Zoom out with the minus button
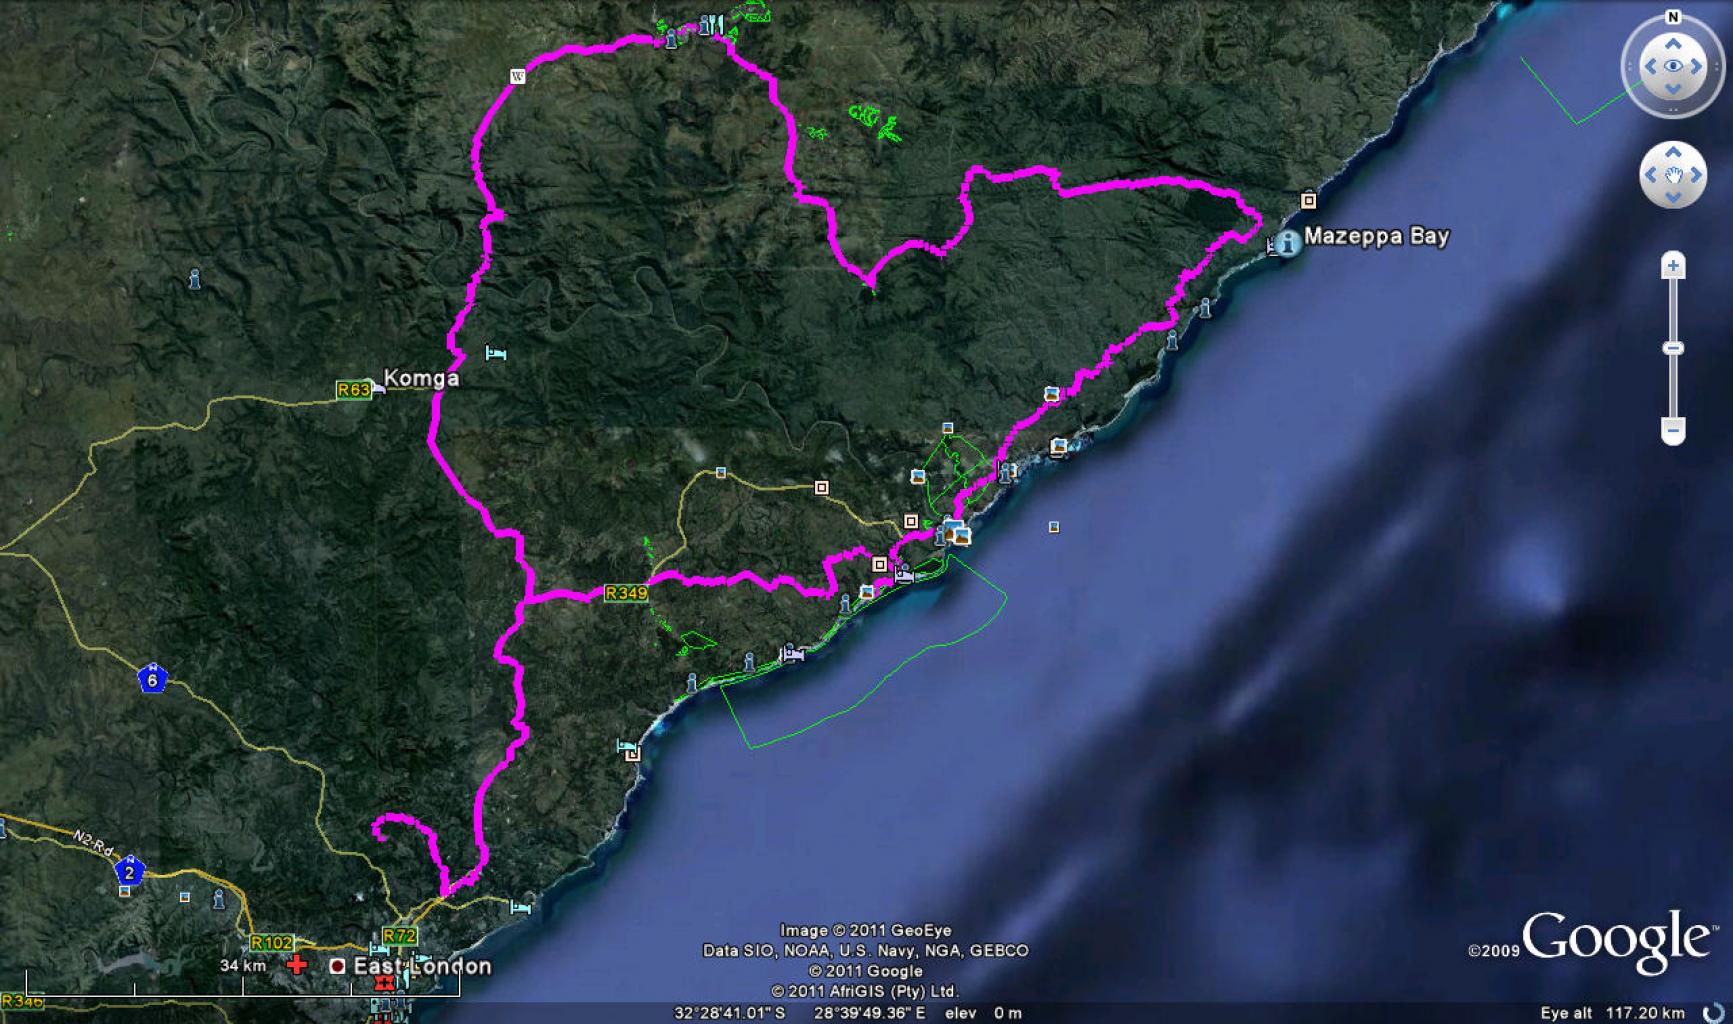 pos(1673,431)
